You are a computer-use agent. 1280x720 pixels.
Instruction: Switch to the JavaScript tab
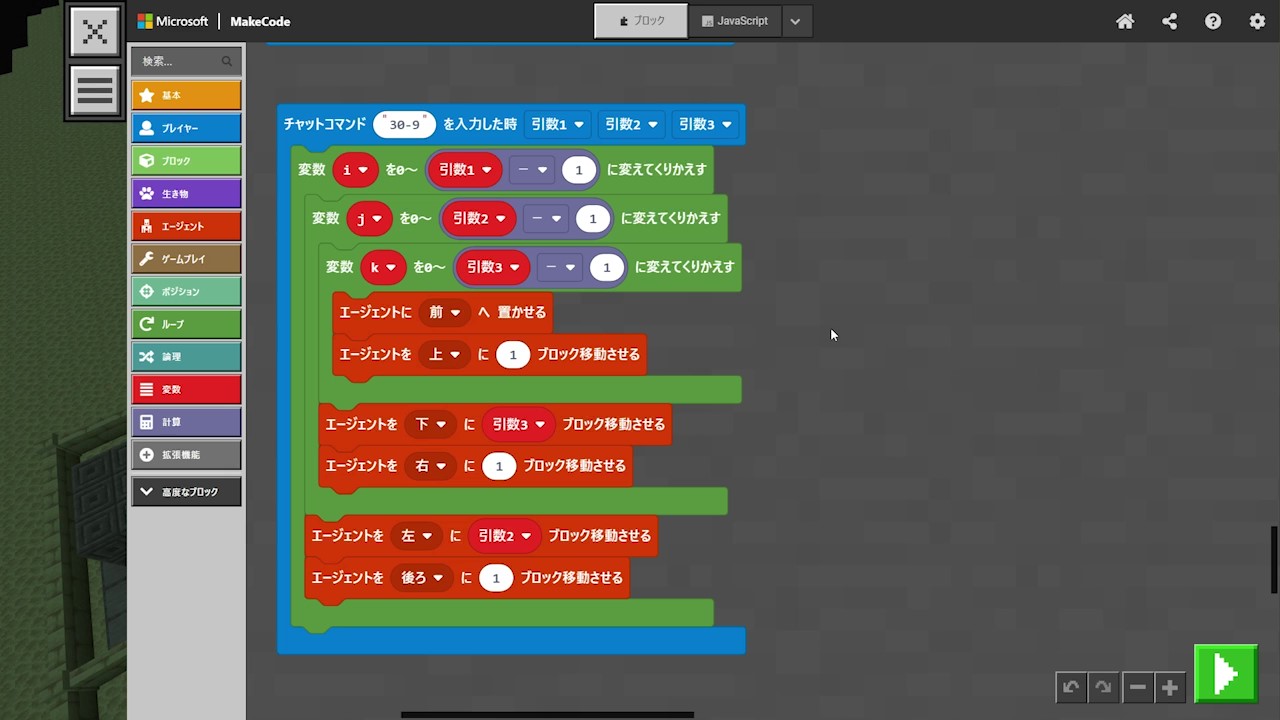click(735, 21)
